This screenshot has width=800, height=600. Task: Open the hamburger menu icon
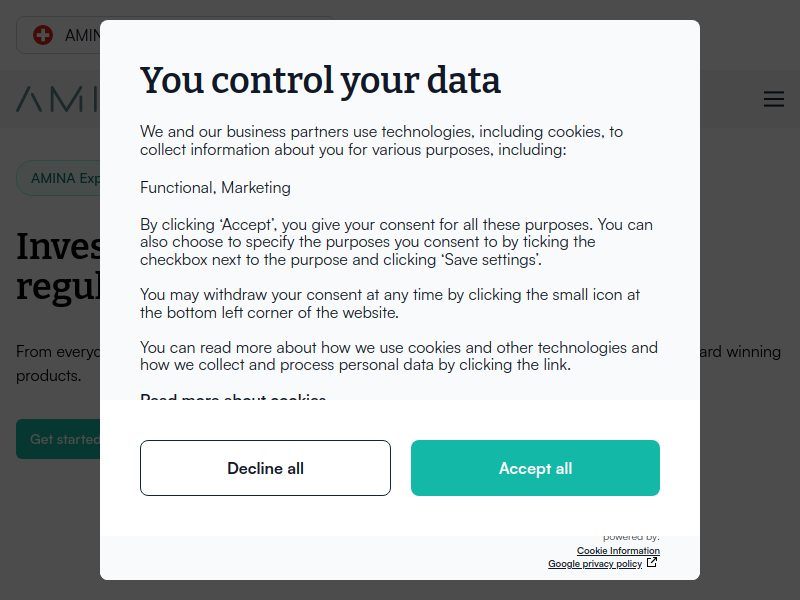[773, 99]
